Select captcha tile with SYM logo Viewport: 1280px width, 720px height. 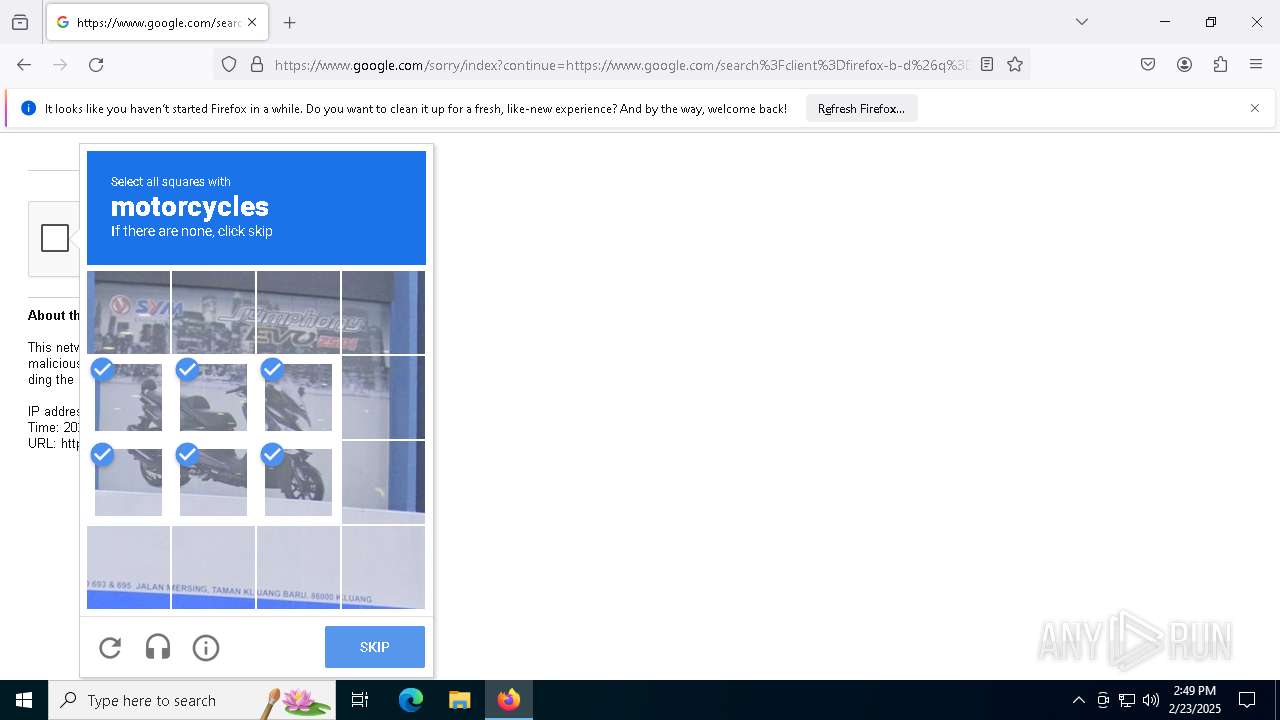click(x=128, y=312)
